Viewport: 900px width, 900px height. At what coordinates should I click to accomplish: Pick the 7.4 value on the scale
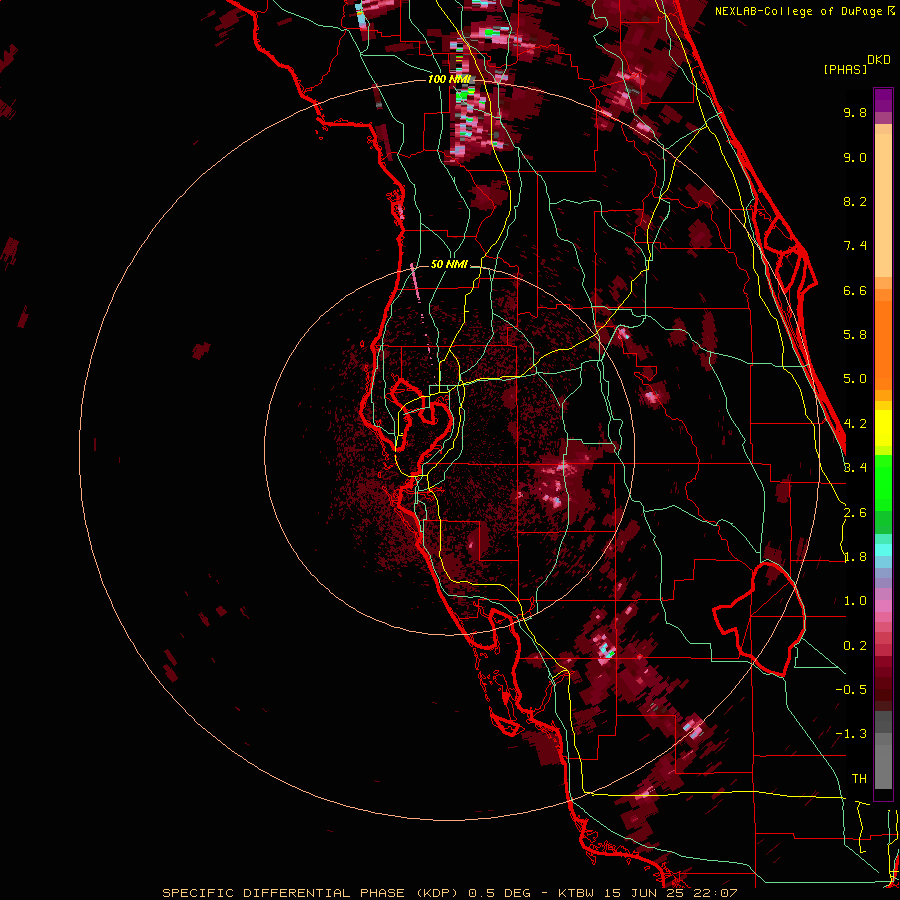(x=855, y=246)
